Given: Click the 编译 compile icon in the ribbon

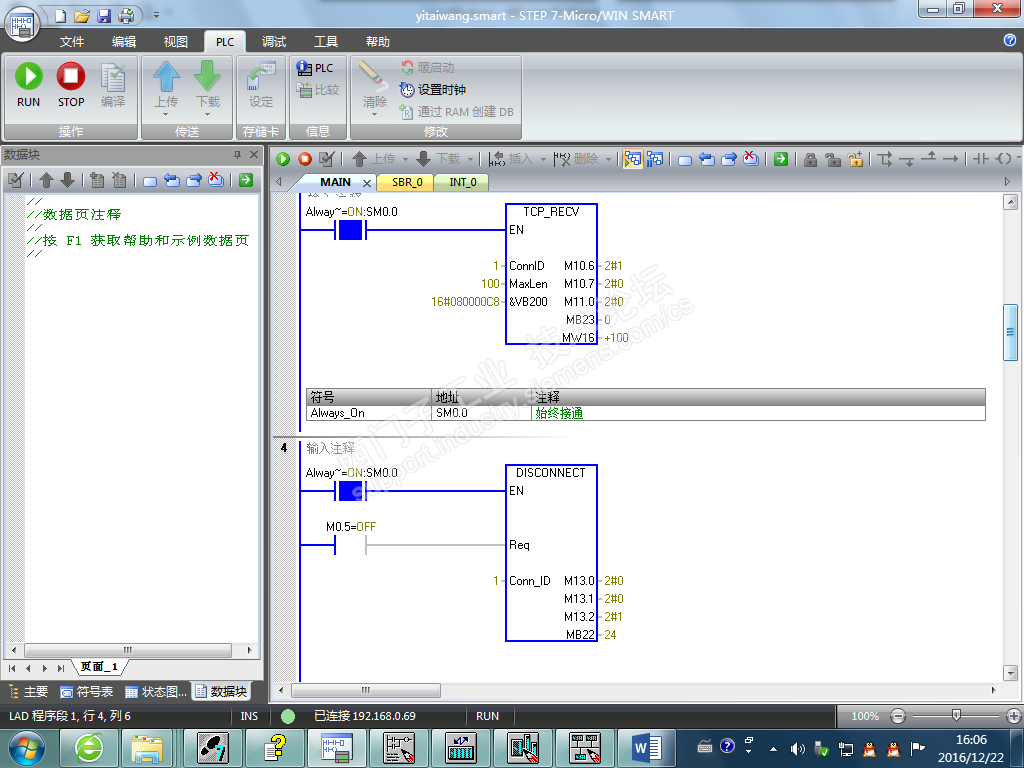Looking at the screenshot, I should [113, 84].
